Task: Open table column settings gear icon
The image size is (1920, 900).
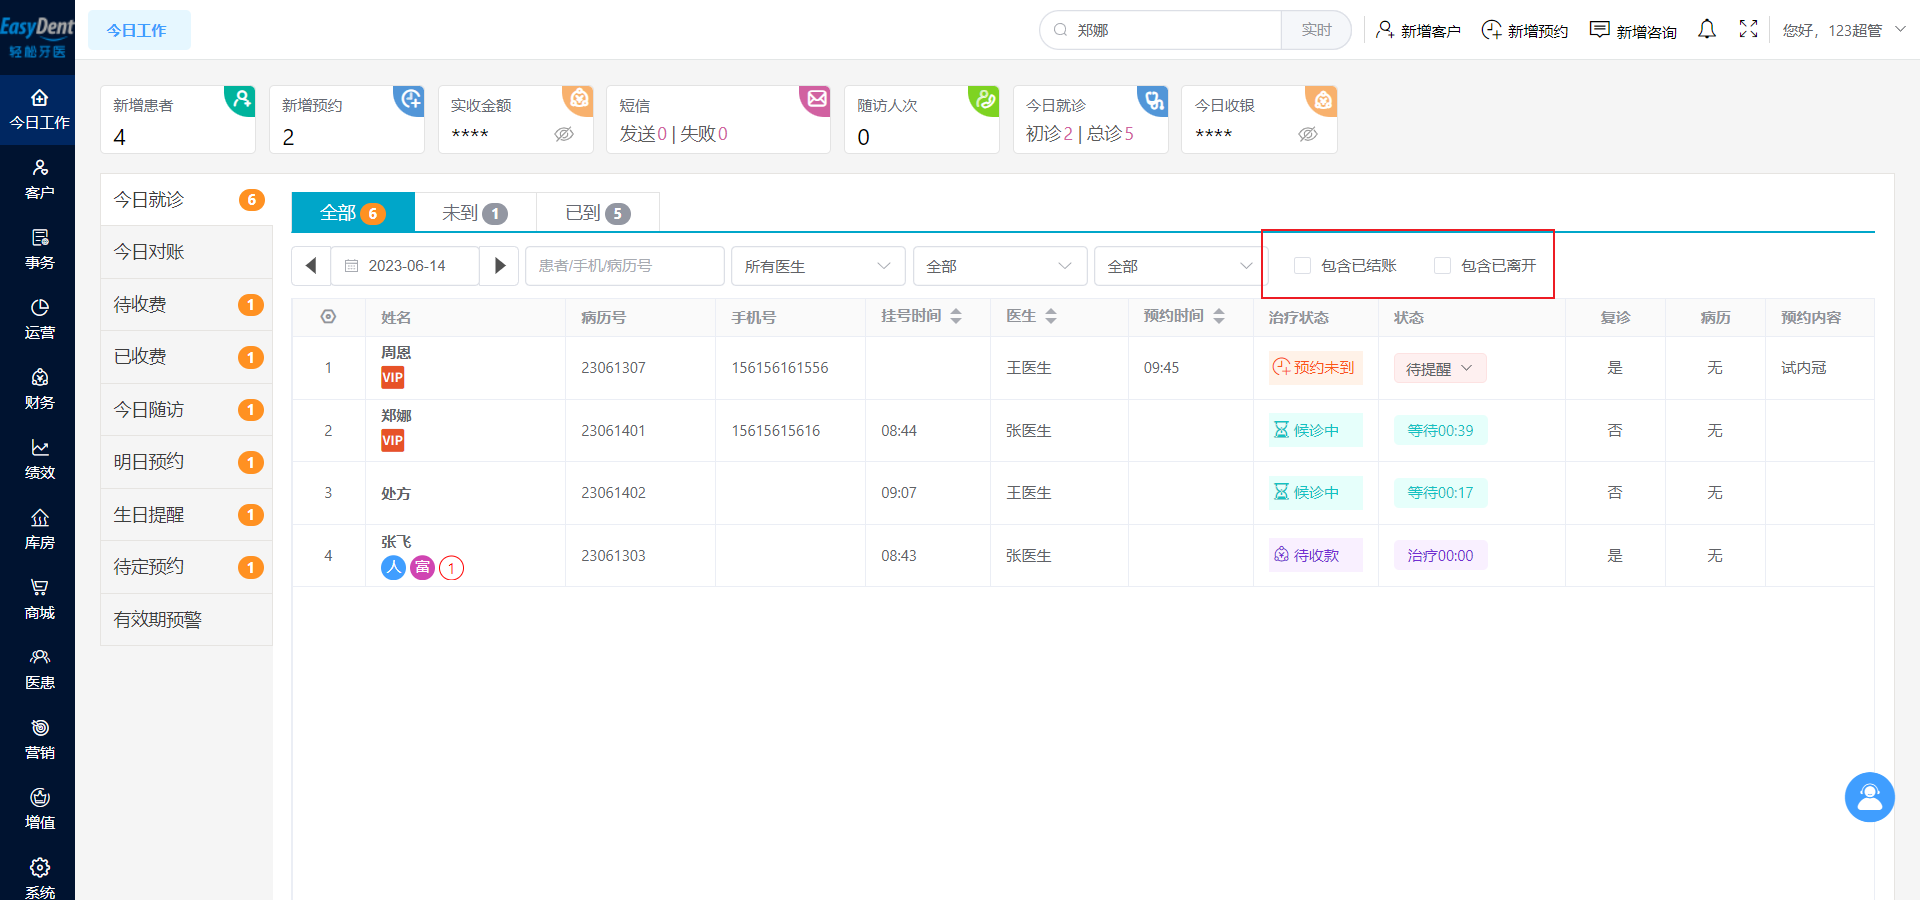Action: 328,317
